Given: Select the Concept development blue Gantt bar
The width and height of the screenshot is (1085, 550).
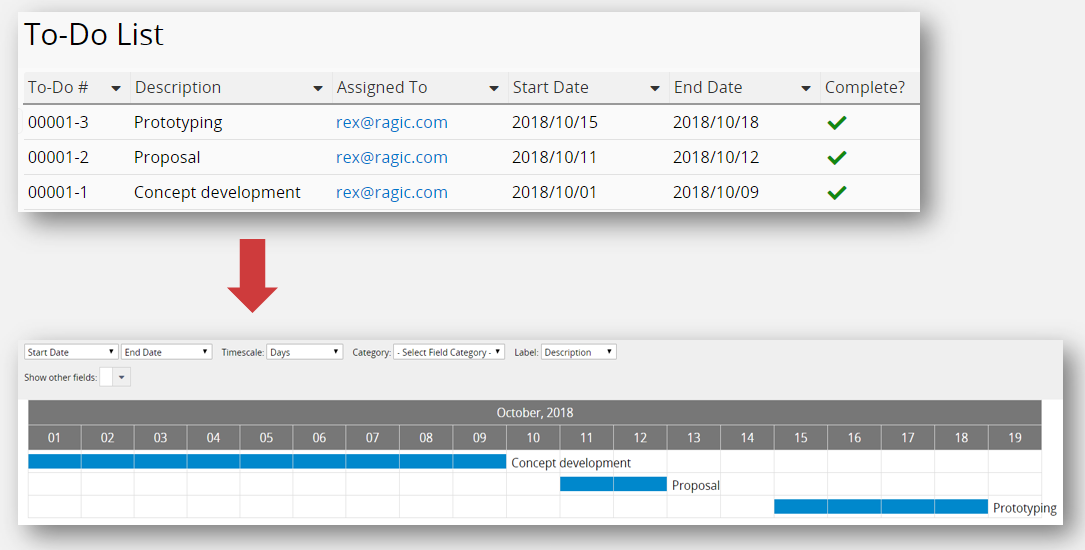Looking at the screenshot, I should [x=266, y=461].
